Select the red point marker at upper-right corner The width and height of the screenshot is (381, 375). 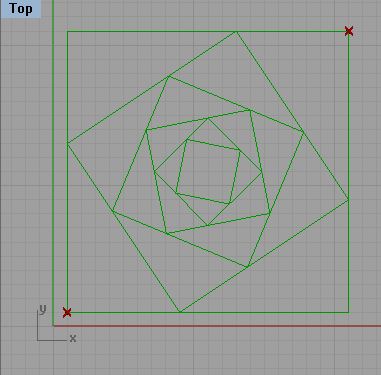[x=349, y=31]
